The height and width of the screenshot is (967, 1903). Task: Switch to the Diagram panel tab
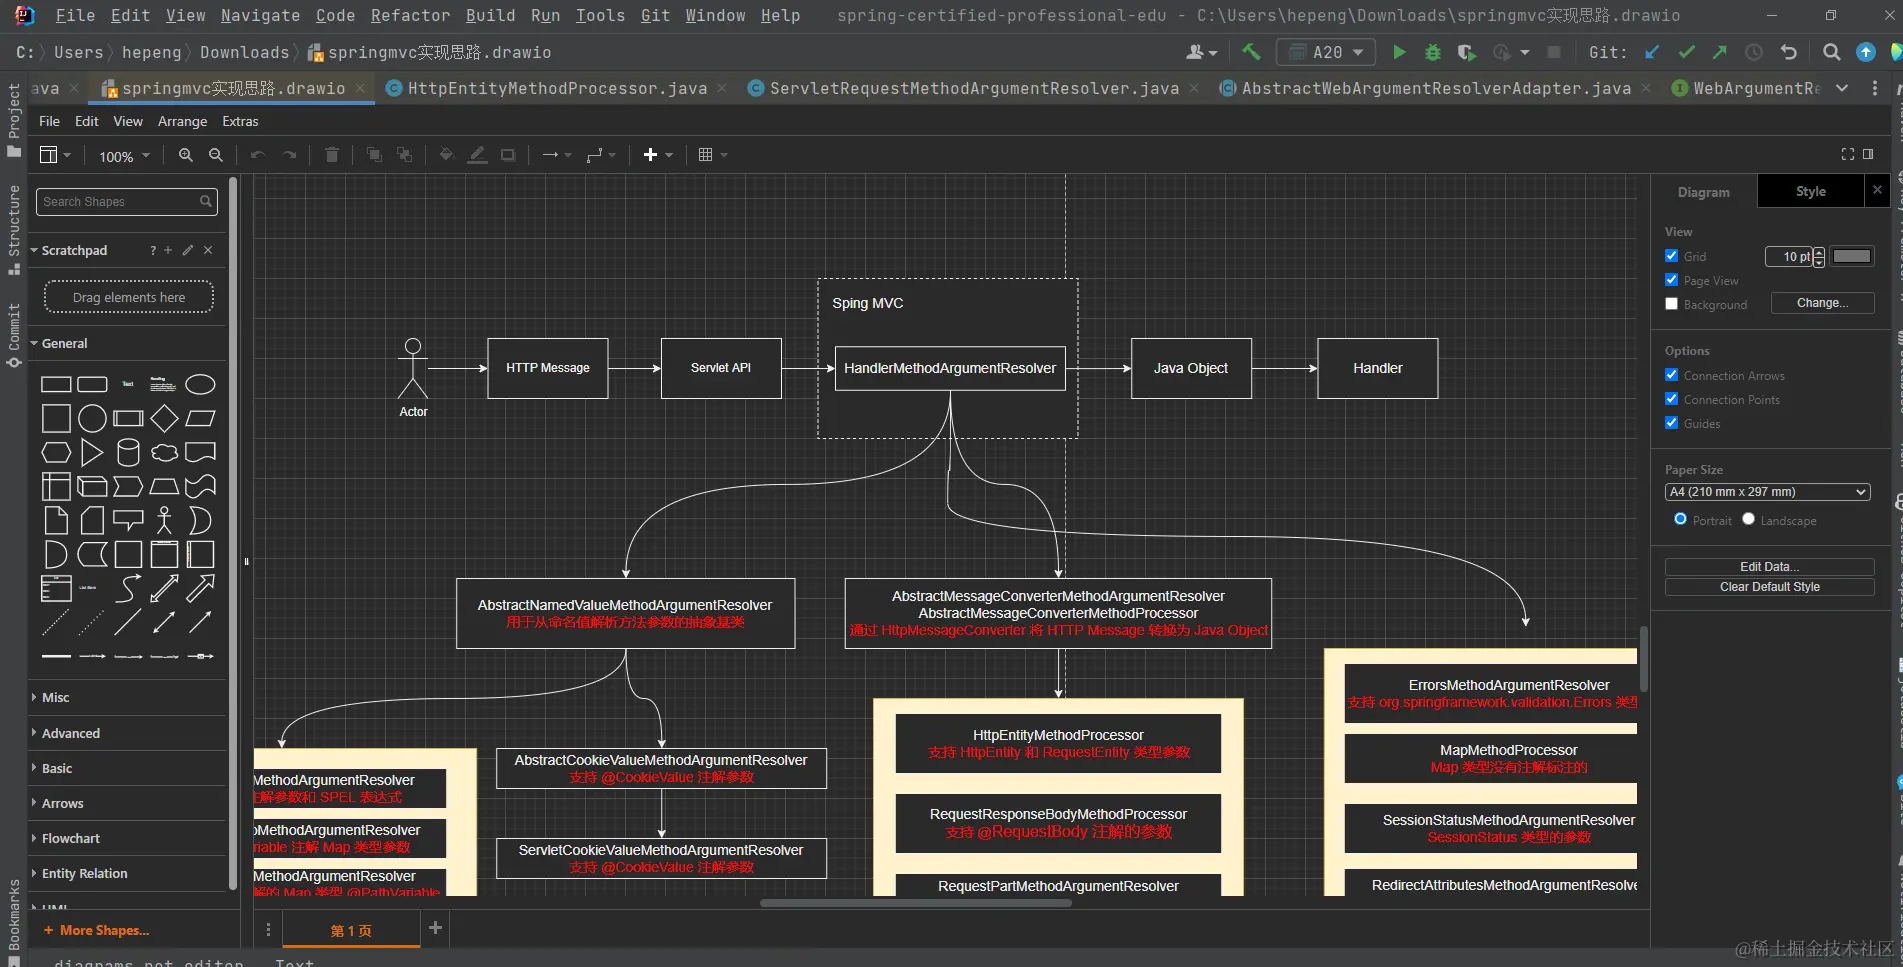coord(1703,192)
